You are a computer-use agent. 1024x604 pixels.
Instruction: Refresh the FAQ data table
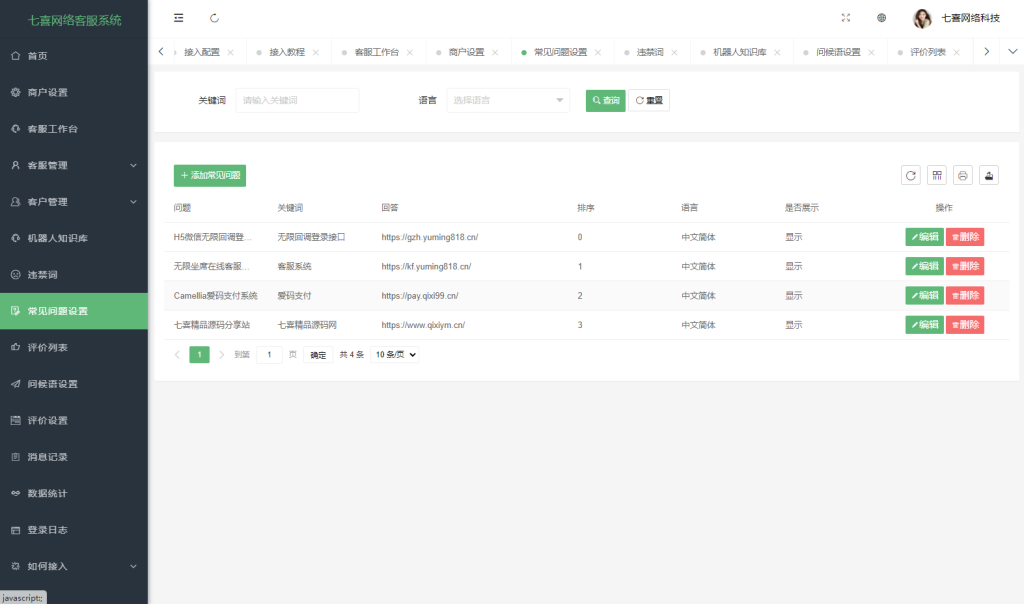point(911,174)
